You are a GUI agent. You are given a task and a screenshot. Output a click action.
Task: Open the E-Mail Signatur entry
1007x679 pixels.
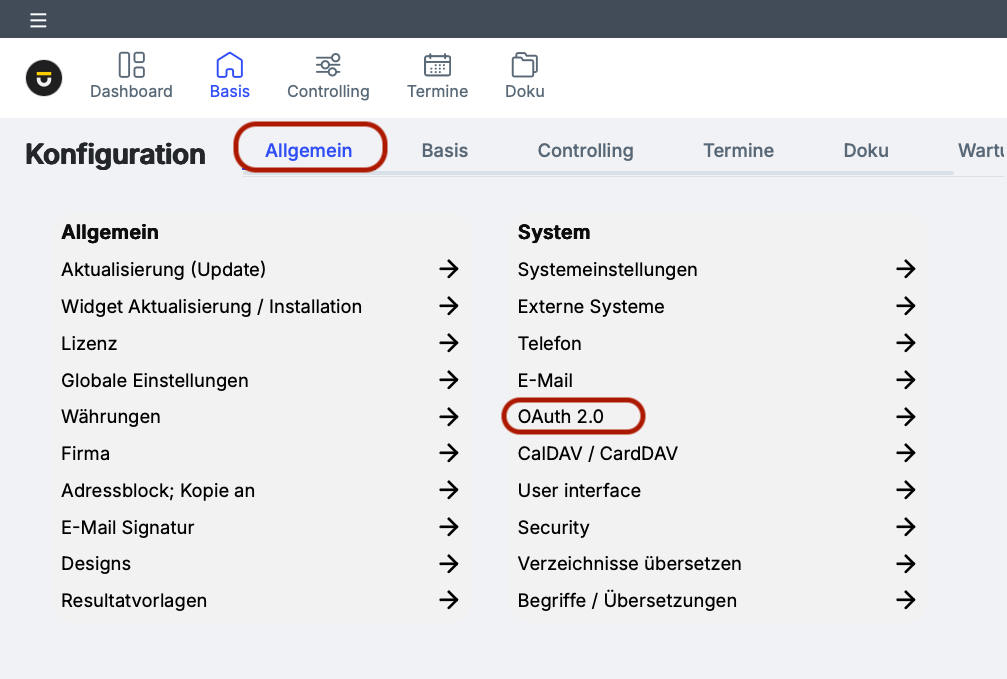click(x=128, y=527)
